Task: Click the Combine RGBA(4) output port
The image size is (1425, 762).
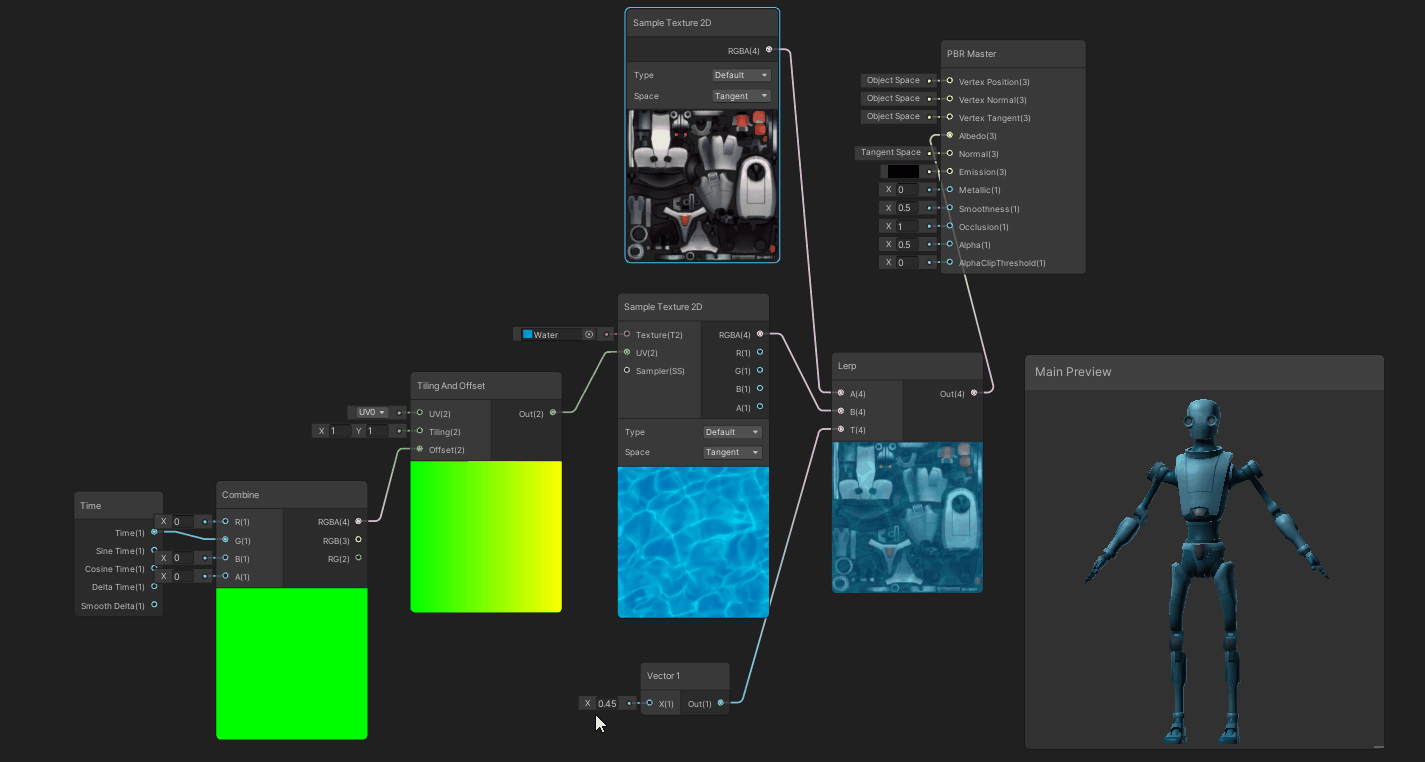Action: coord(359,521)
